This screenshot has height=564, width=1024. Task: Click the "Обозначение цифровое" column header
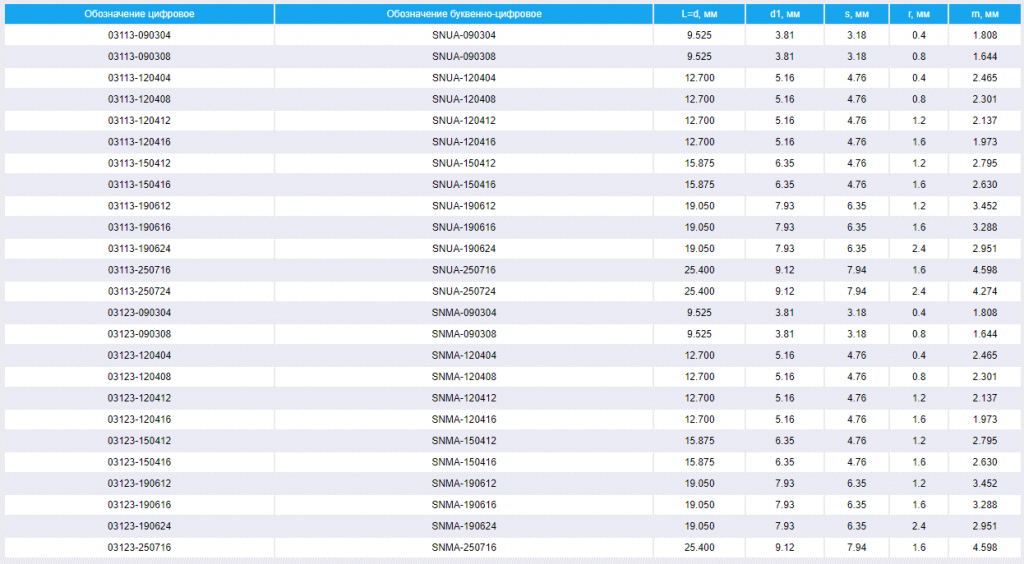[x=139, y=14]
